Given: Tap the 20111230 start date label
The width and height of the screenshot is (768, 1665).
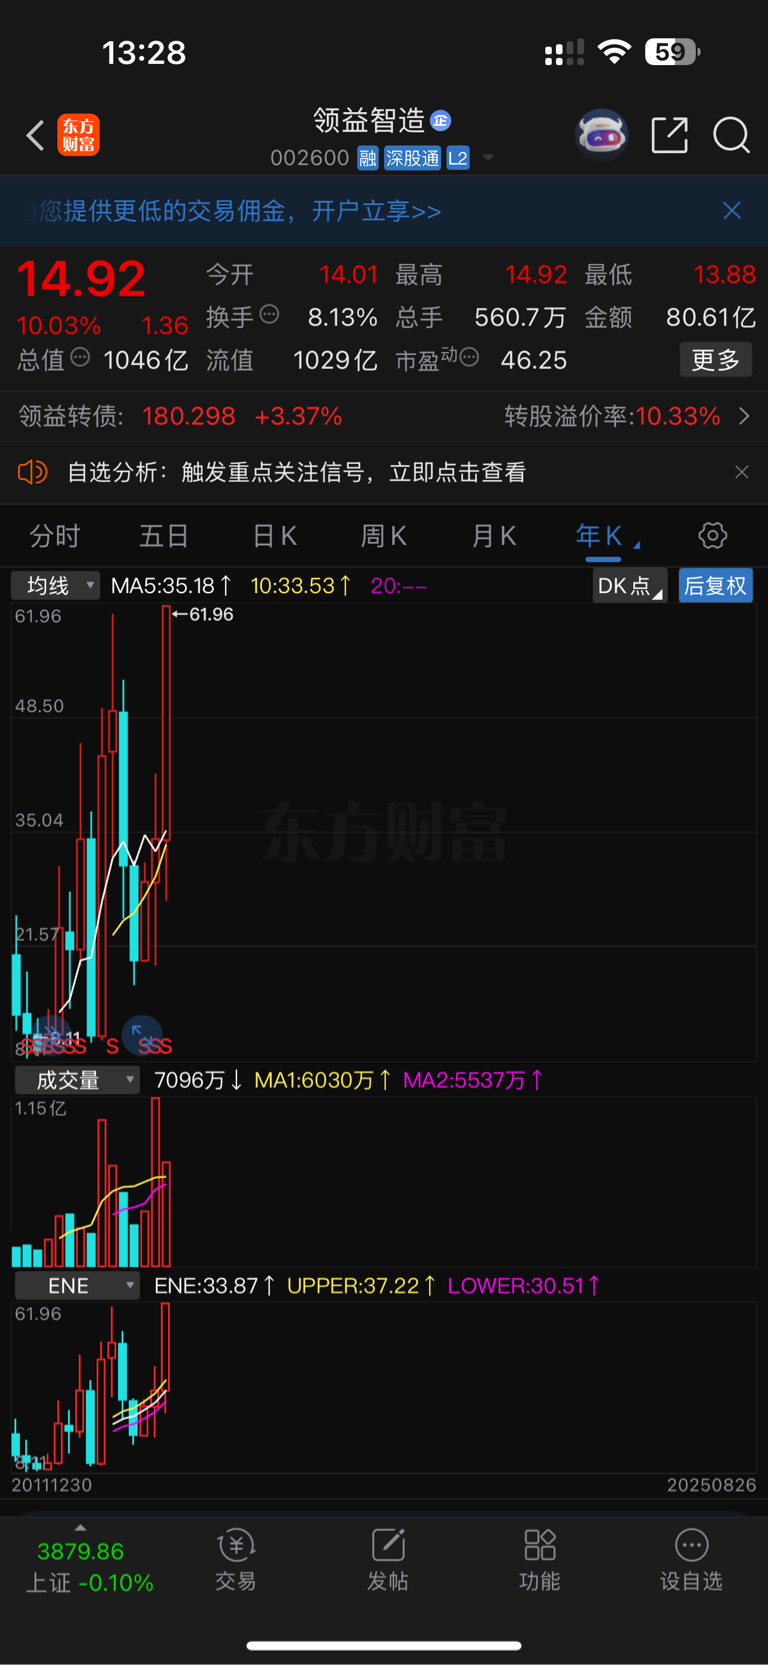Looking at the screenshot, I should pos(52,1485).
